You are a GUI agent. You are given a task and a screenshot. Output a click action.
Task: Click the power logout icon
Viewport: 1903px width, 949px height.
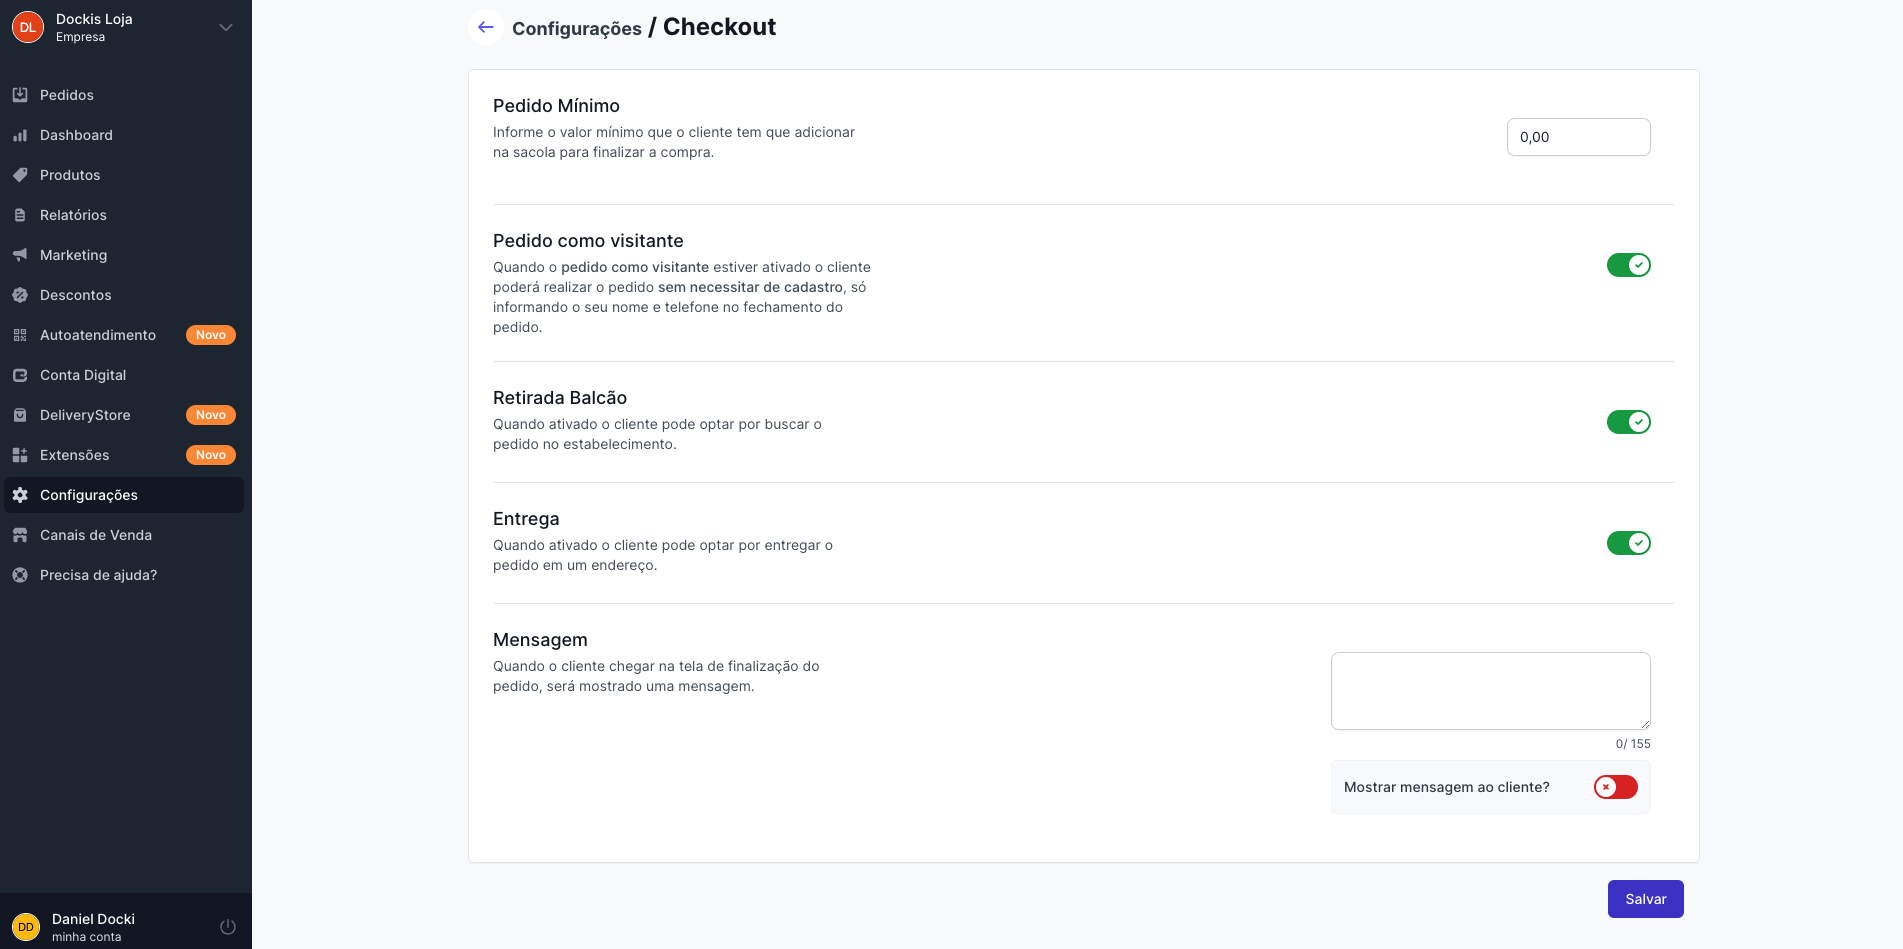(228, 927)
